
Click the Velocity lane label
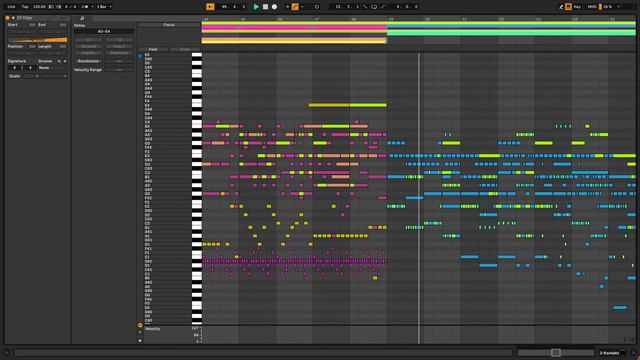[152, 329]
